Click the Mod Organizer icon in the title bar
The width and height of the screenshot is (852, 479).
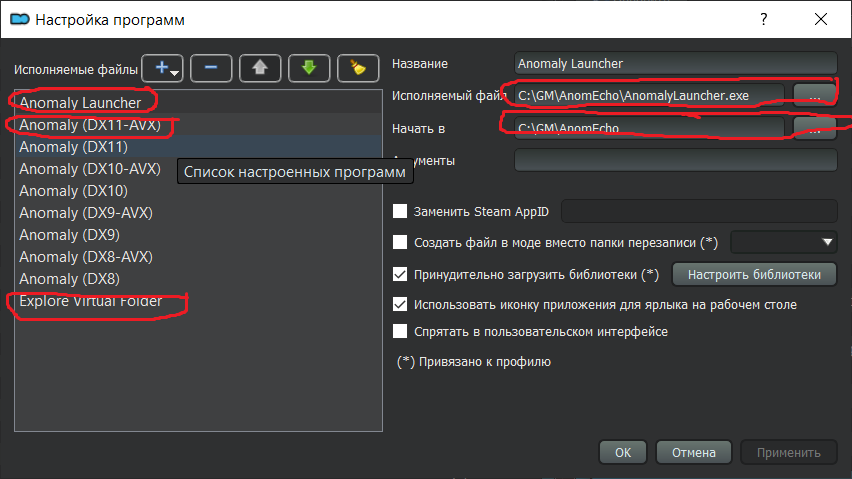[x=20, y=20]
